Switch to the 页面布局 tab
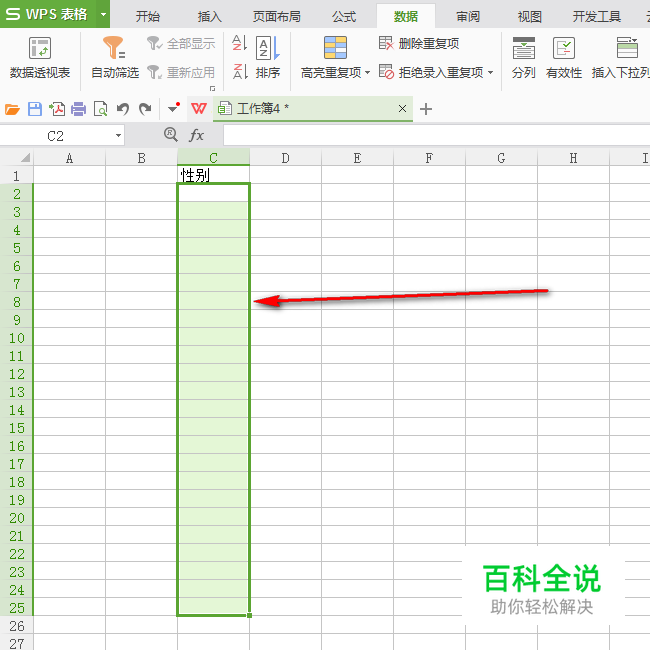This screenshot has height=650, width=650. [x=277, y=17]
